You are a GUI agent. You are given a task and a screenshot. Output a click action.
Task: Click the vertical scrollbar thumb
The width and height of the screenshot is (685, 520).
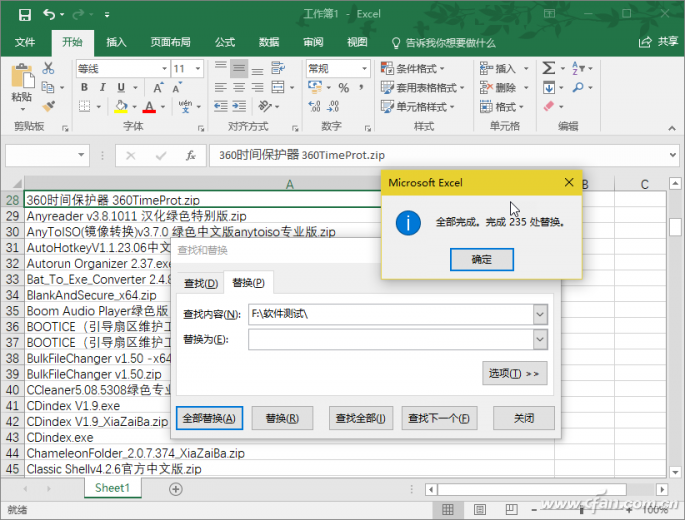675,226
